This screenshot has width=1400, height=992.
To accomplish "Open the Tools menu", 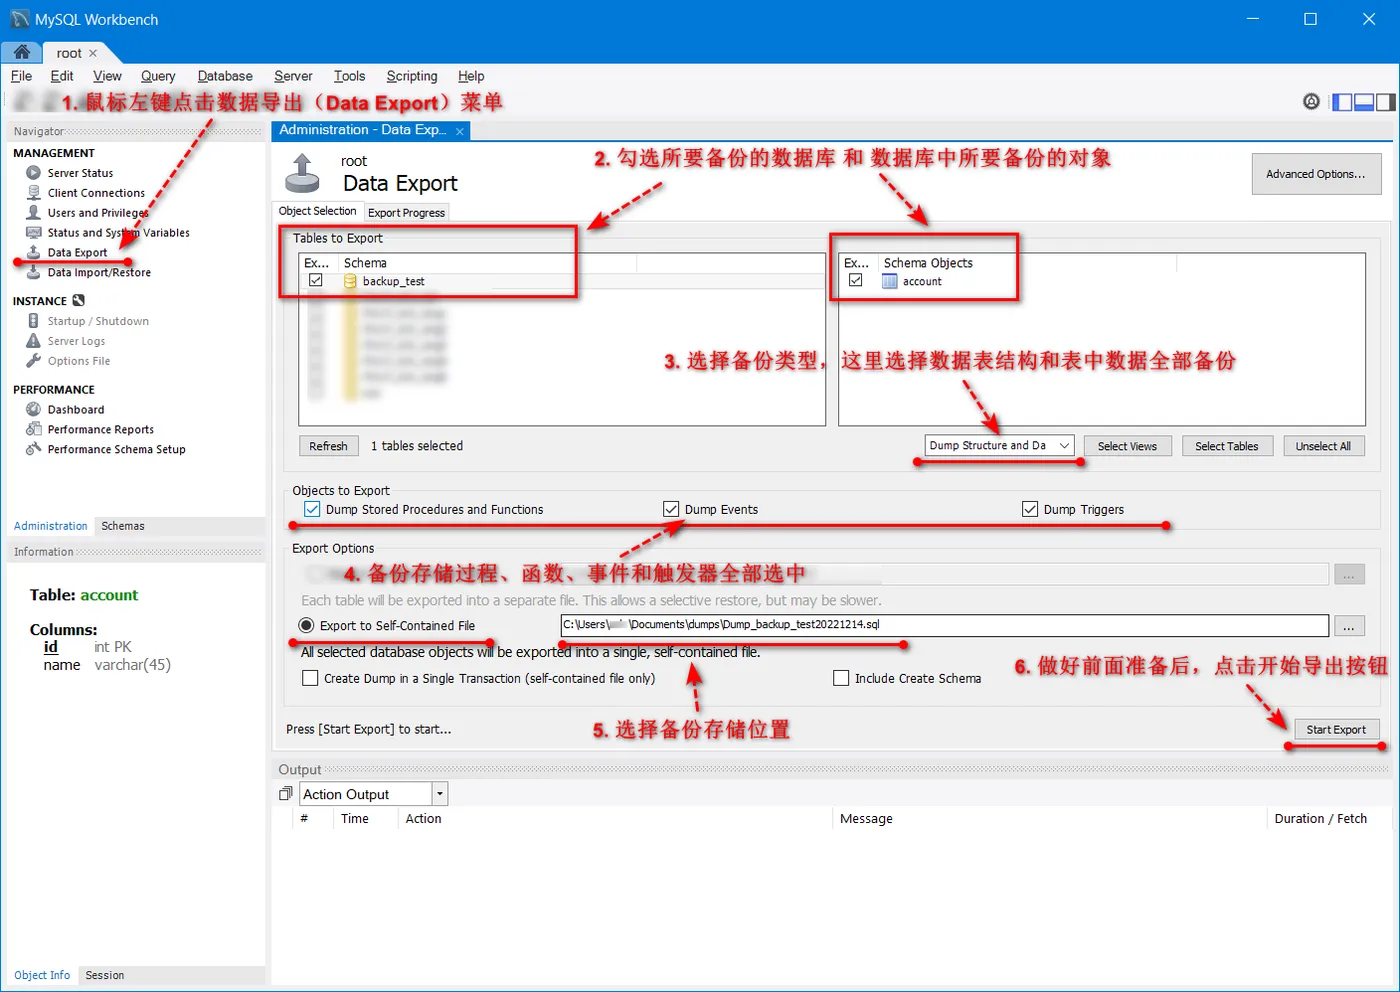I will [x=349, y=76].
